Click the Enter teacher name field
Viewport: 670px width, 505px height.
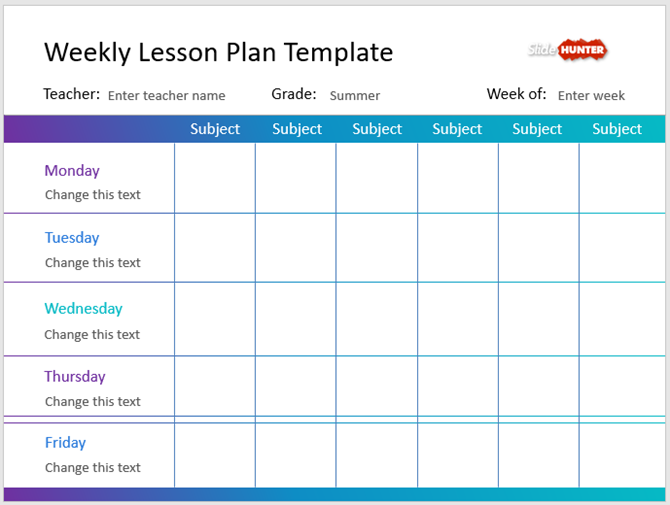tap(166, 96)
